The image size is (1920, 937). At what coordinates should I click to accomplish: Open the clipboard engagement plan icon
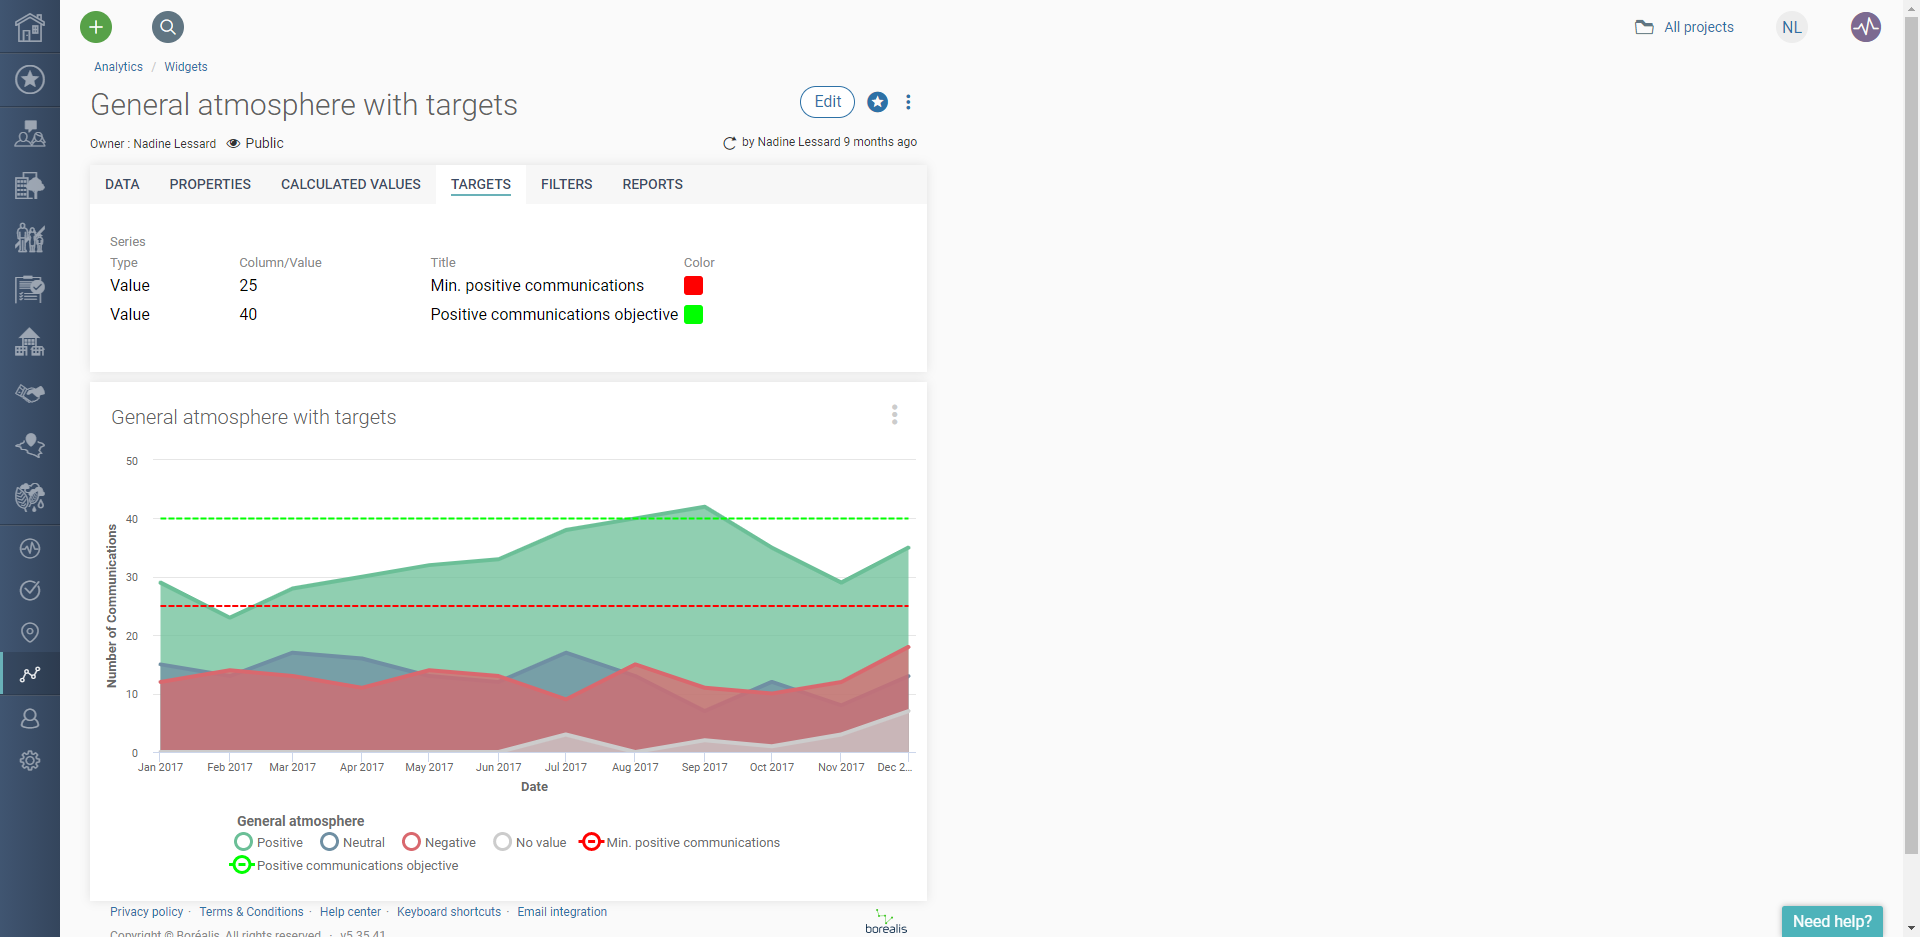(29, 290)
